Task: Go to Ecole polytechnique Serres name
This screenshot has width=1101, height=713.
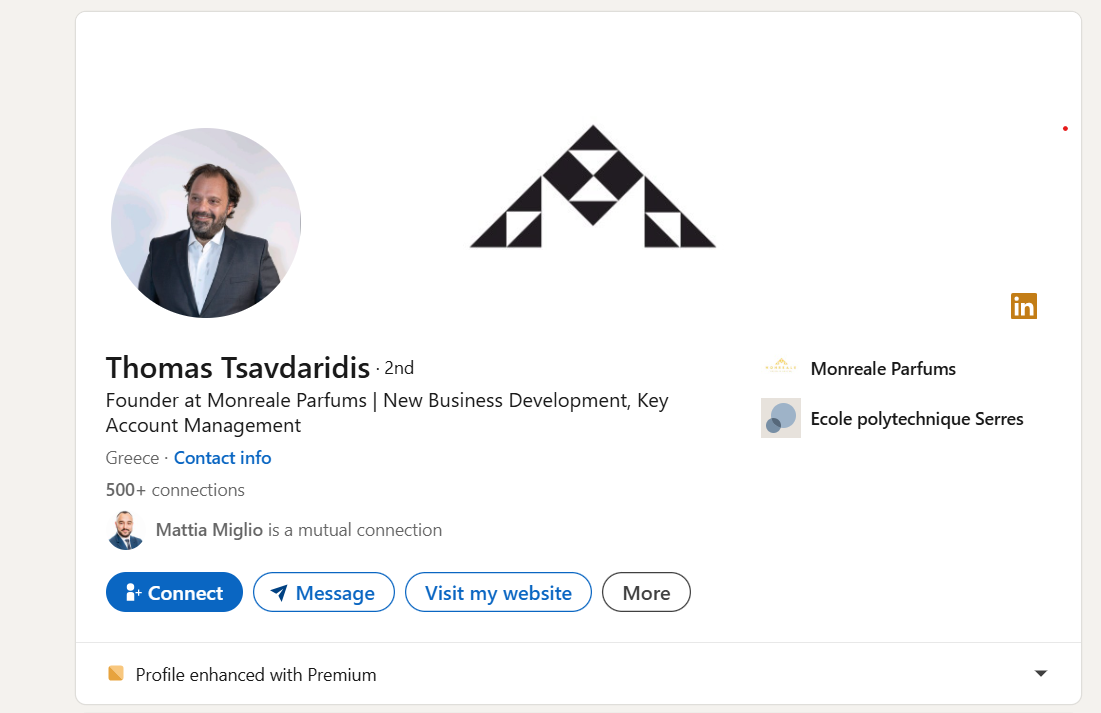Action: [917, 419]
